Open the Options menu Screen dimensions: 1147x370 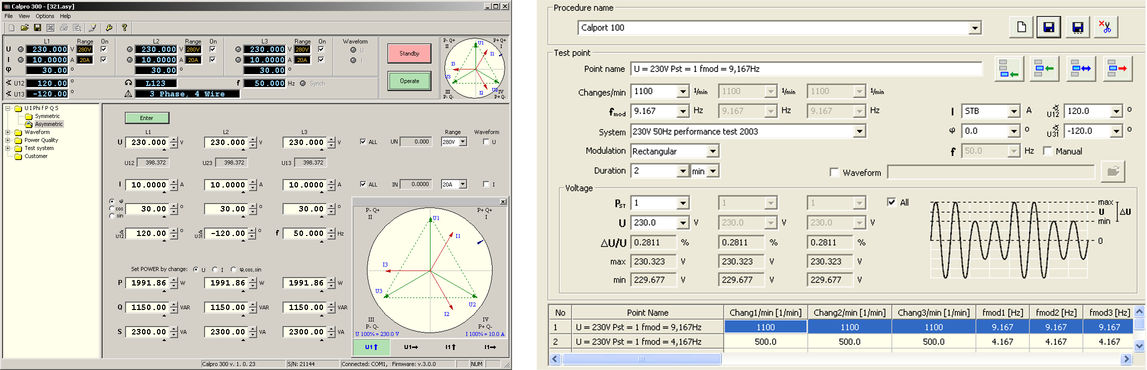point(45,16)
